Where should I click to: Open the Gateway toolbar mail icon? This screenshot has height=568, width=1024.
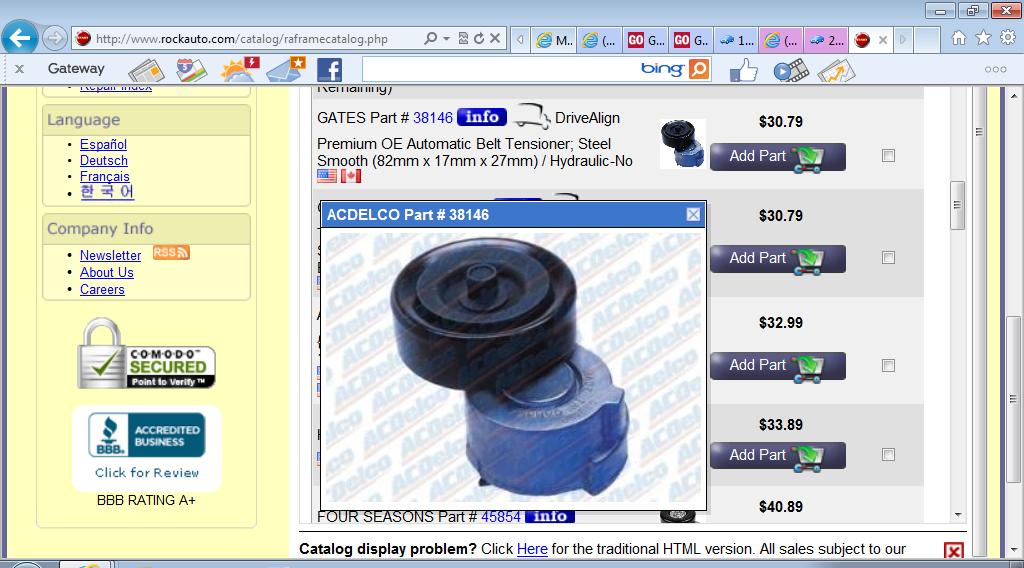285,70
